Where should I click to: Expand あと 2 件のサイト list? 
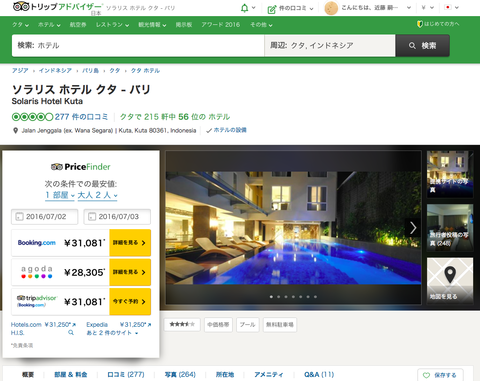tap(112, 333)
